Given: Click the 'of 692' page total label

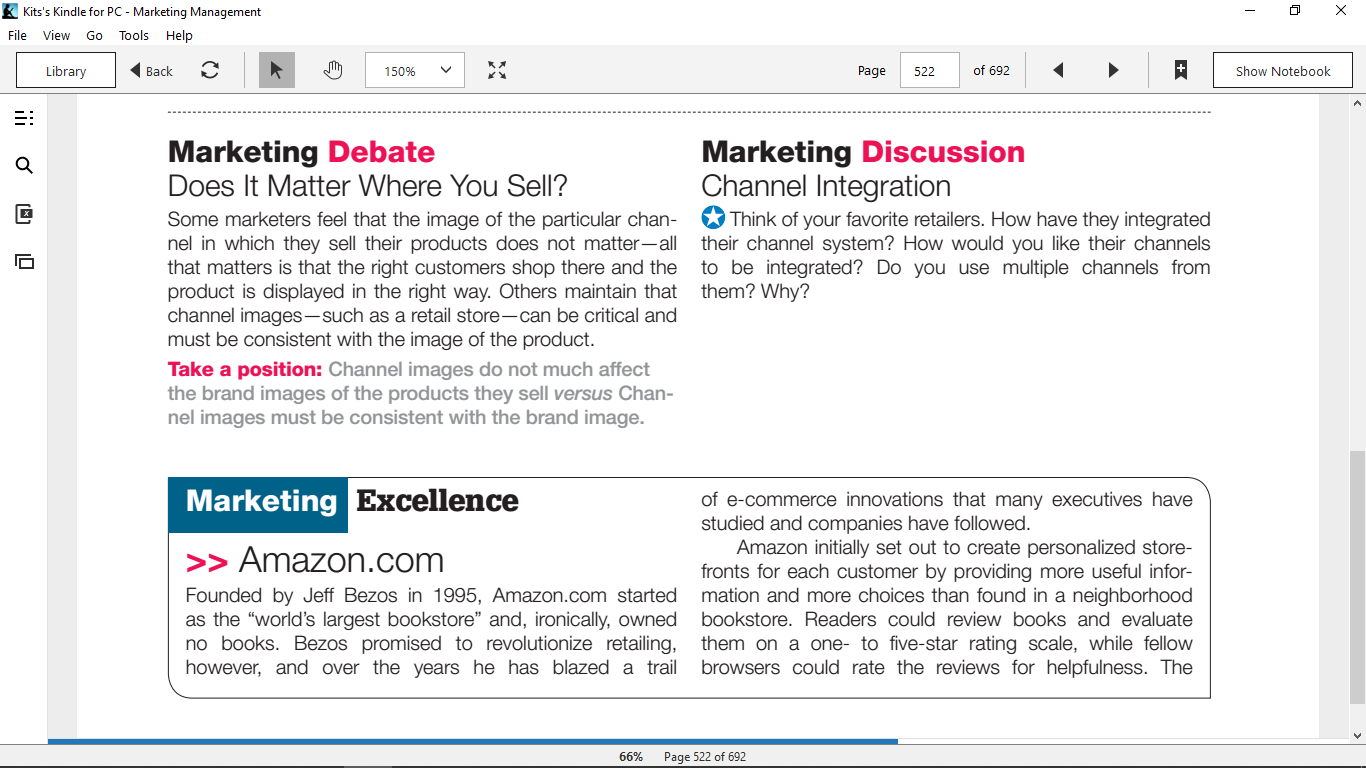Looking at the screenshot, I should [x=991, y=70].
